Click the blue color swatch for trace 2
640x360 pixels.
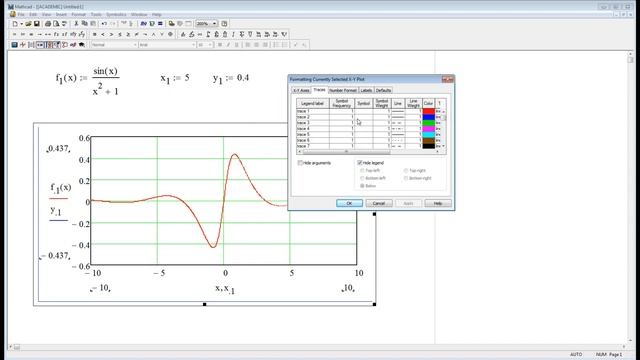429,117
